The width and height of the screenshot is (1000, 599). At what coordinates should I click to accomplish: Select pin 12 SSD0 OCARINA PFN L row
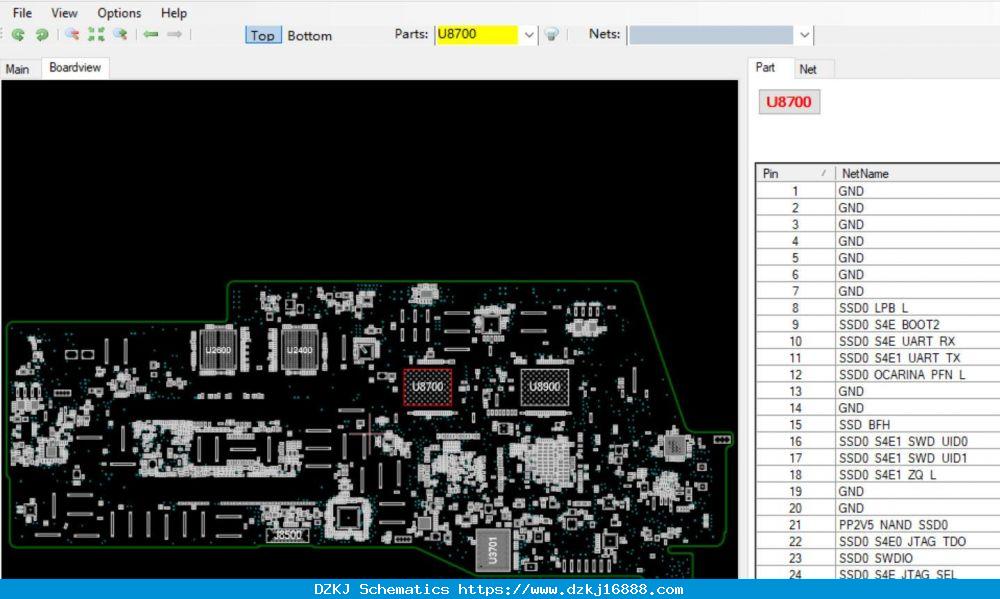[878, 374]
